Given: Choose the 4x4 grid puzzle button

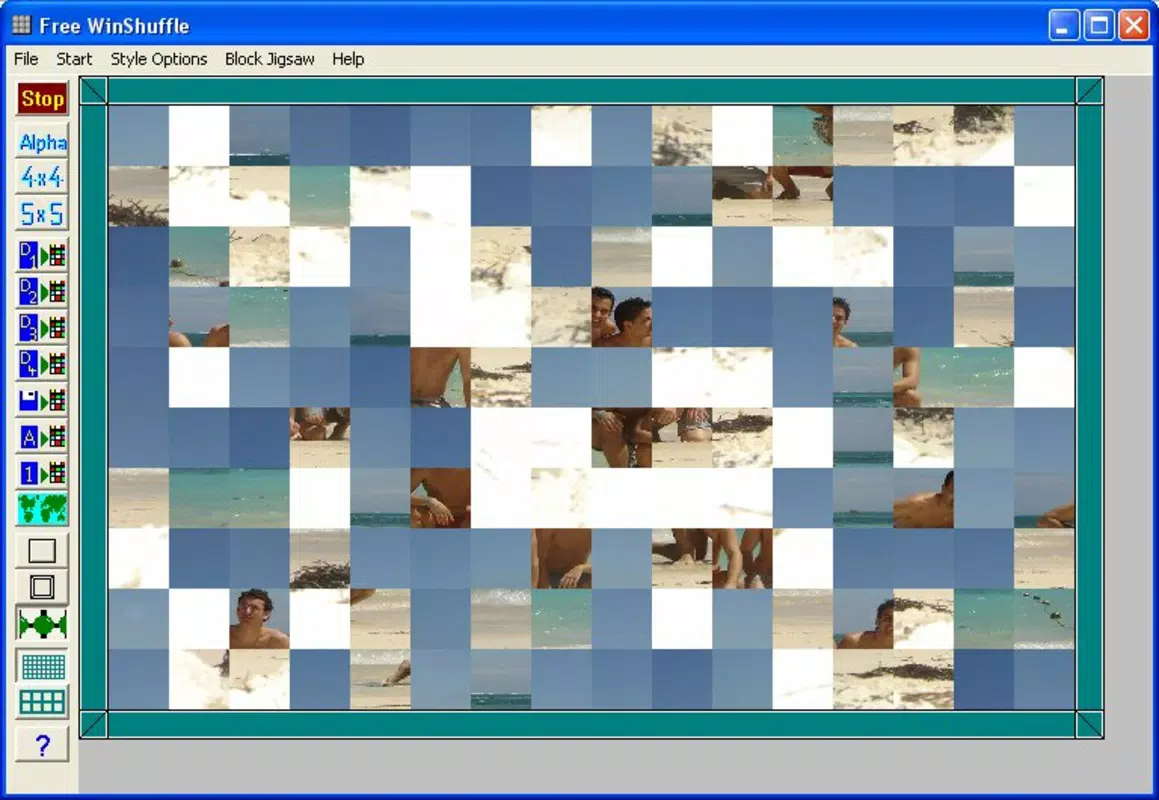Looking at the screenshot, I should pos(42,177).
